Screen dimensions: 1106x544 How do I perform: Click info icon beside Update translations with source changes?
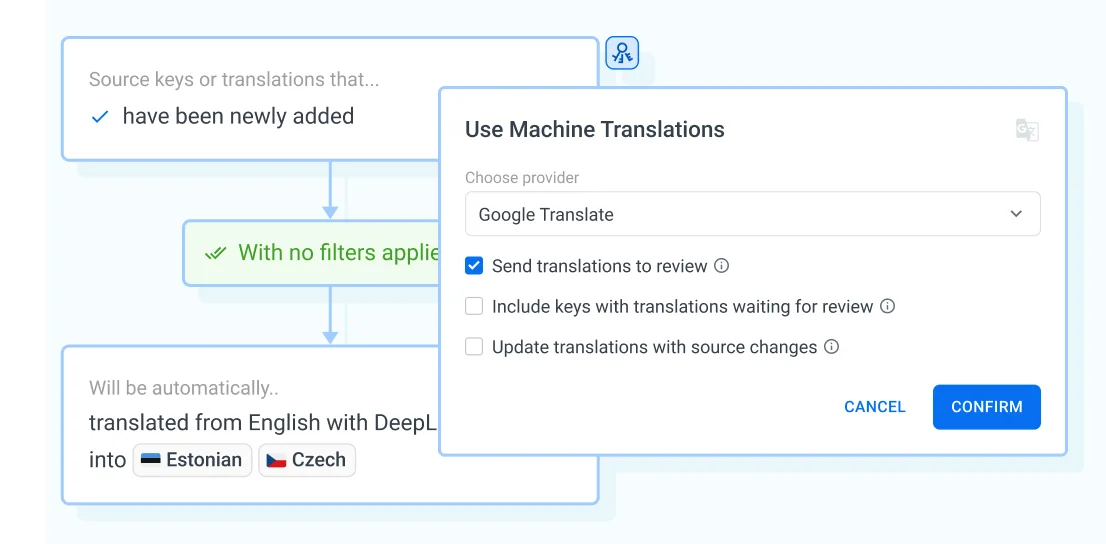point(831,347)
